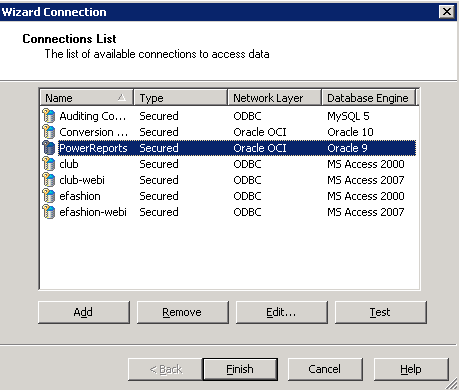Click Oracle OCI in the PowerReports row

(260, 148)
